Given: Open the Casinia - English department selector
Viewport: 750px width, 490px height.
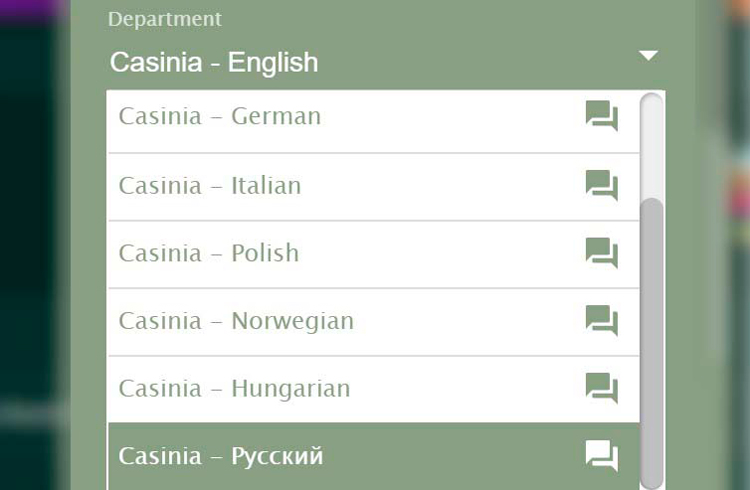Looking at the screenshot, I should point(214,62).
